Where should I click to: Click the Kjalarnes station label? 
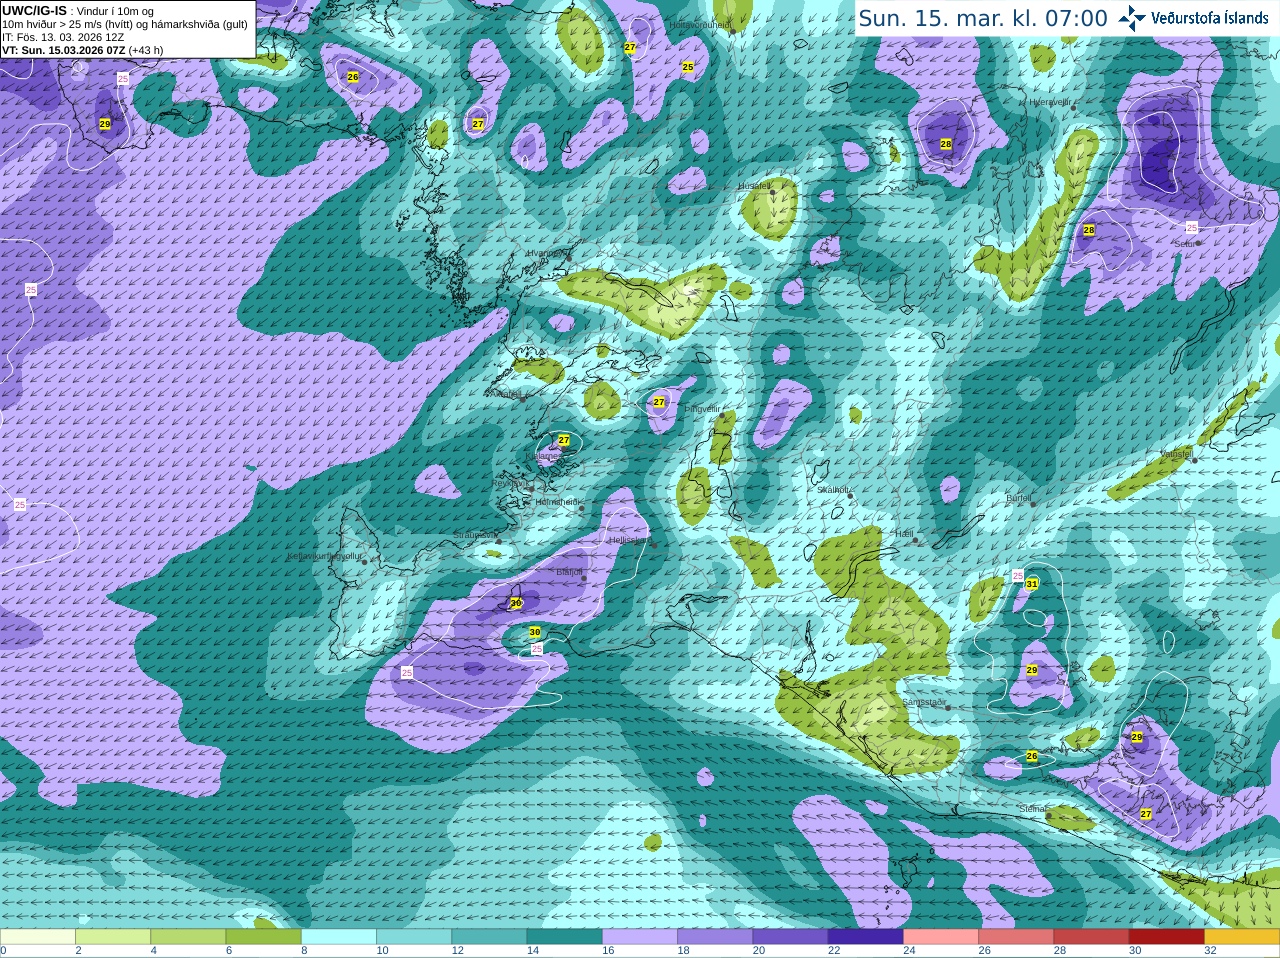543,456
